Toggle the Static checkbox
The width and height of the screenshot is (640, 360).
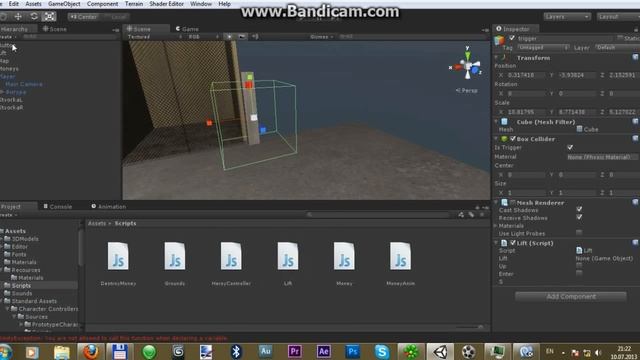(620, 38)
